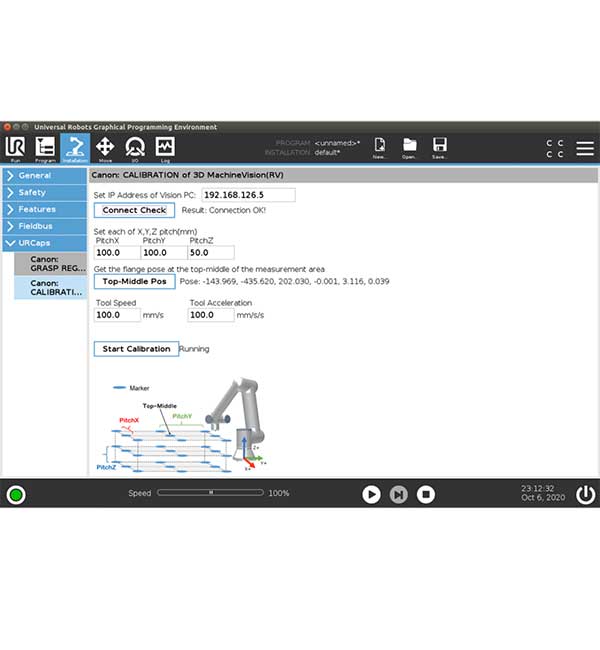This screenshot has height=650, width=600.
Task: Open the Log tab icon
Action: coord(165,148)
